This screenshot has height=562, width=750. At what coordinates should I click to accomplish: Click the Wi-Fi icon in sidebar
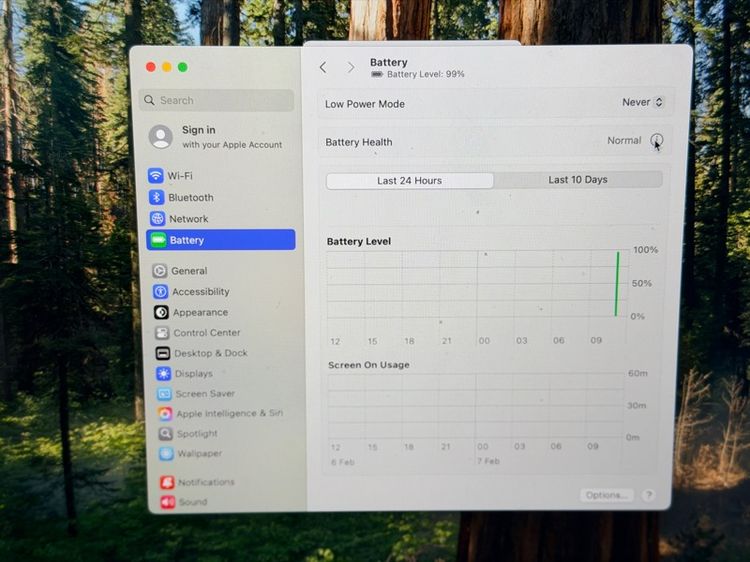tap(156, 176)
